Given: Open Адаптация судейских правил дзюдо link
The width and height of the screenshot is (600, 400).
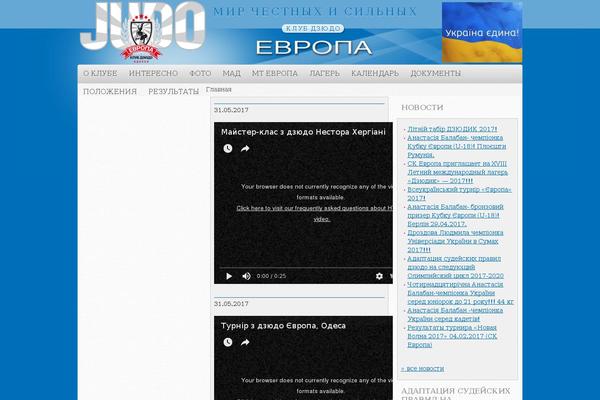Looking at the screenshot, I should (x=455, y=267).
